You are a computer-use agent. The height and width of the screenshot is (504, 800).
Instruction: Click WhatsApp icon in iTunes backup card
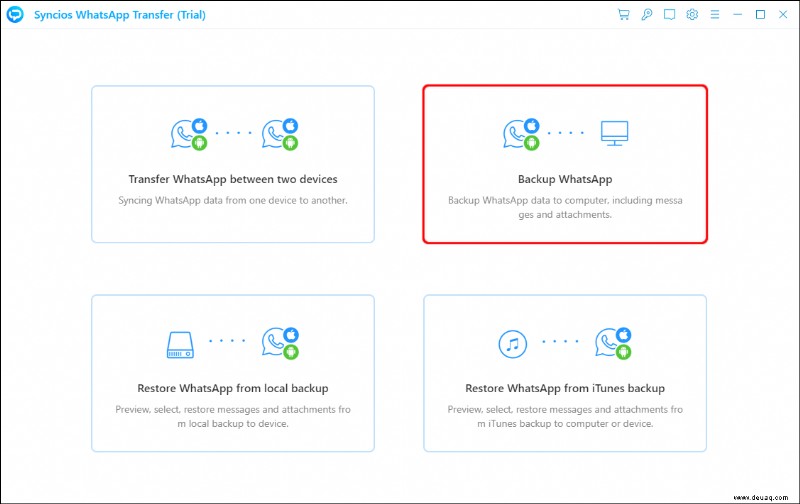point(613,343)
